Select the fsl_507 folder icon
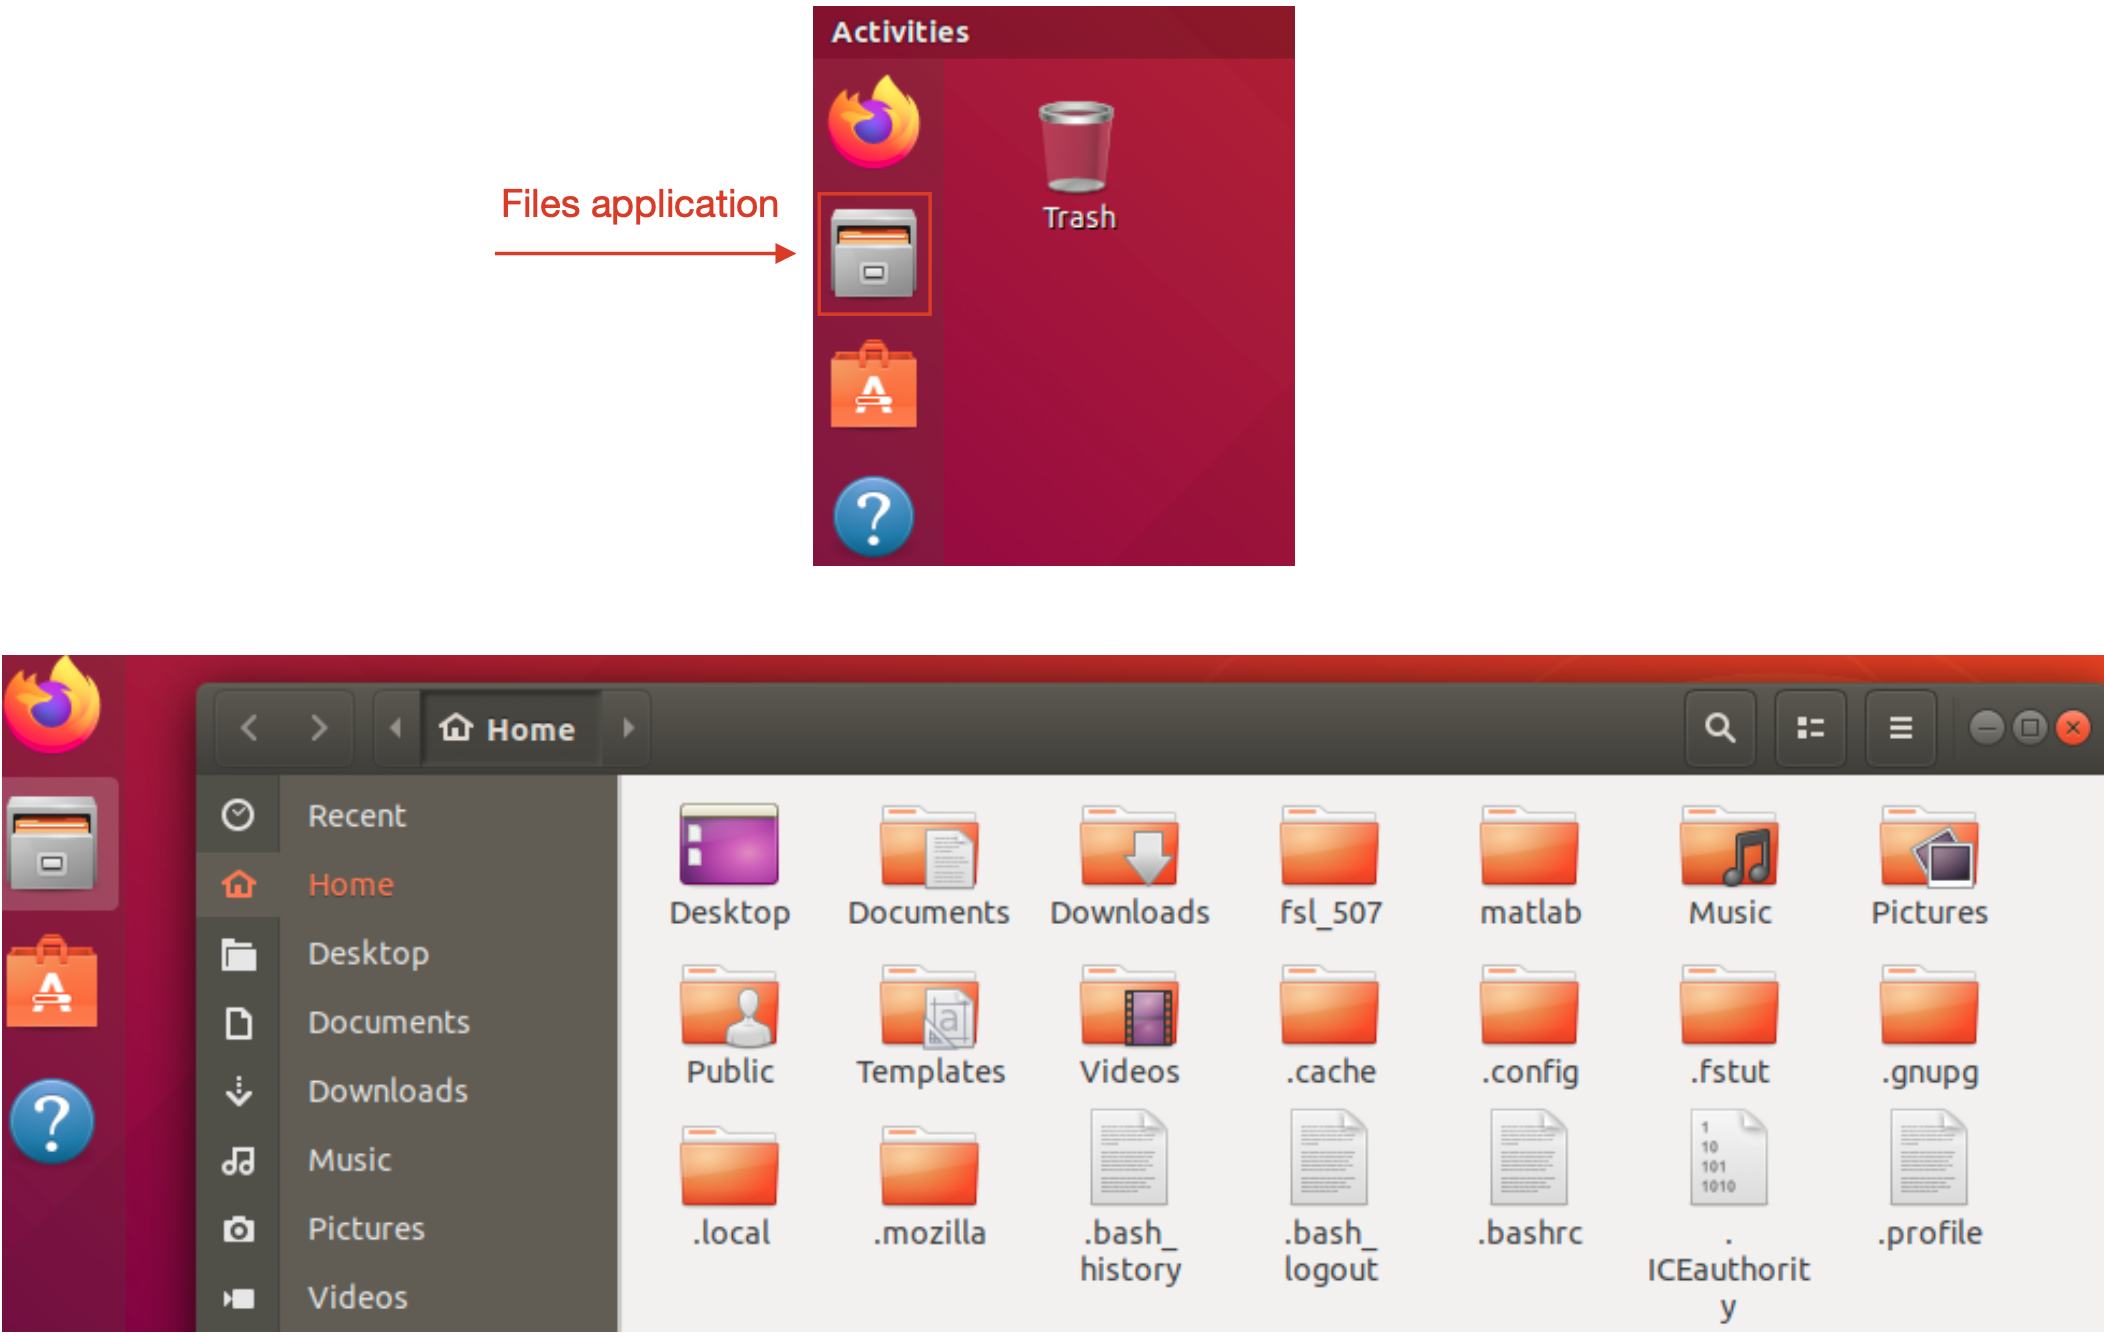Screen dimensions: 2104x1336 [x=1329, y=848]
